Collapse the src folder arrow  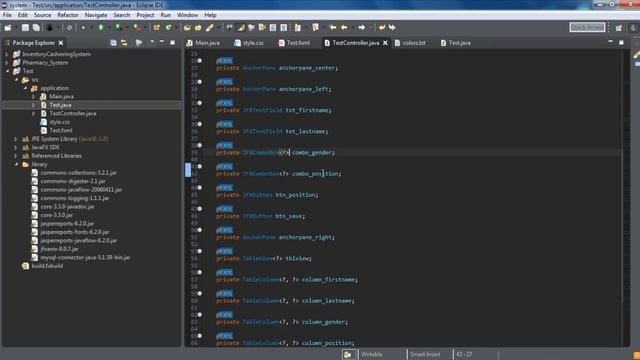(16, 80)
